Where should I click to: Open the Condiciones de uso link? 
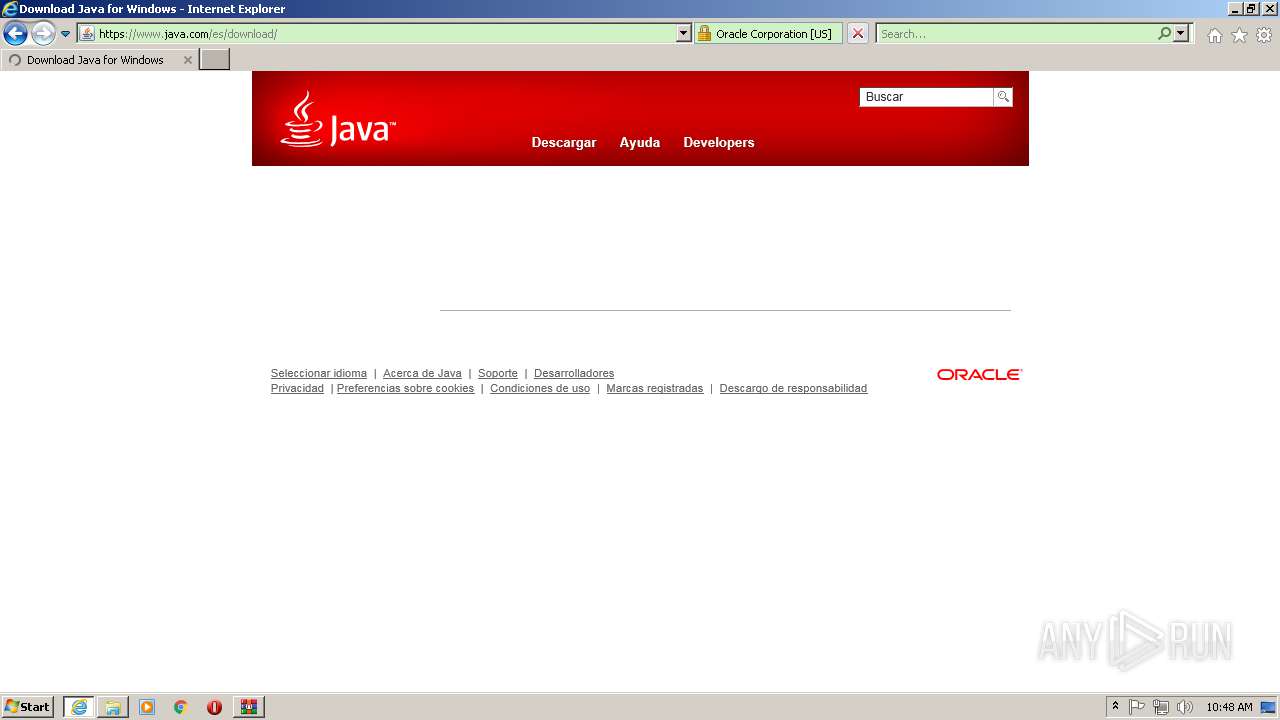pyautogui.click(x=540, y=388)
